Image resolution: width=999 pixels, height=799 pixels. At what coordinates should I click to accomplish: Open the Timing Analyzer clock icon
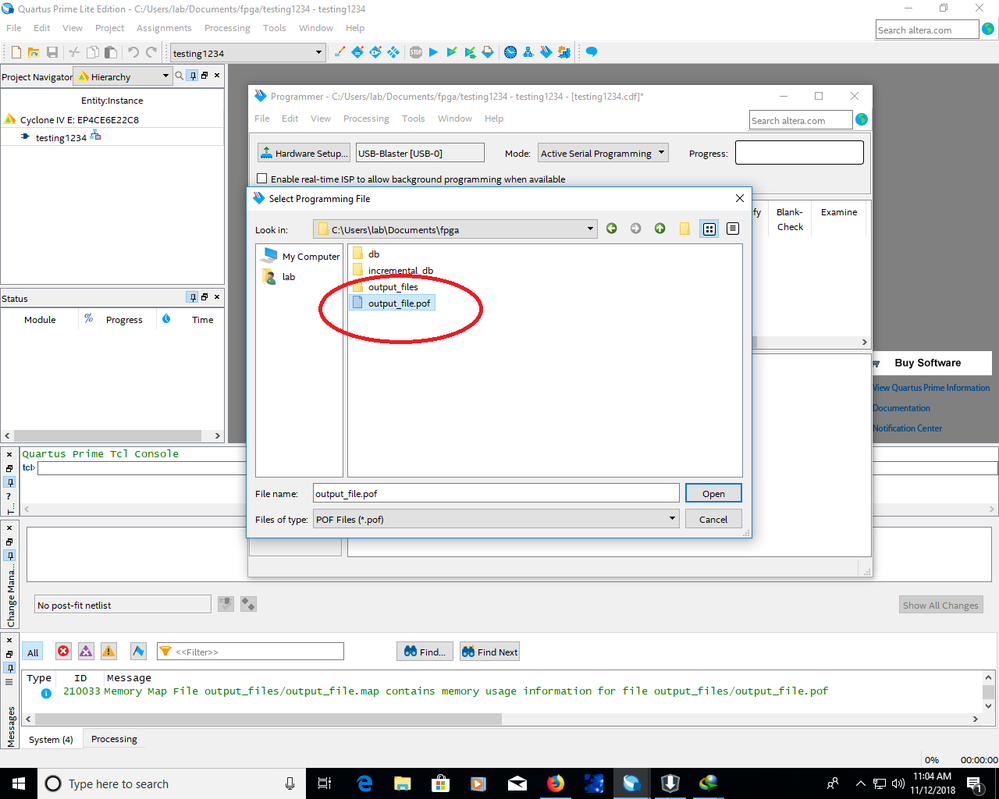(x=510, y=52)
